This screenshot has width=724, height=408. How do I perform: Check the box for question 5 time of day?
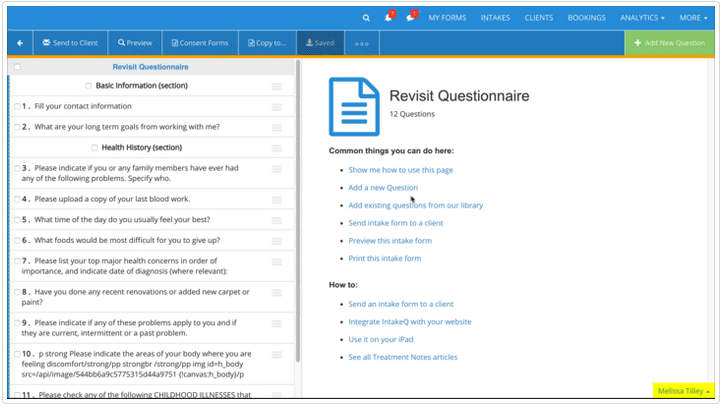click(17, 220)
